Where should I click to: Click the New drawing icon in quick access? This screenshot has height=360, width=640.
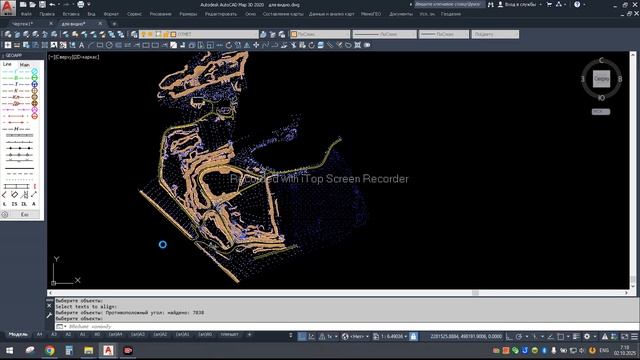click(x=23, y=4)
